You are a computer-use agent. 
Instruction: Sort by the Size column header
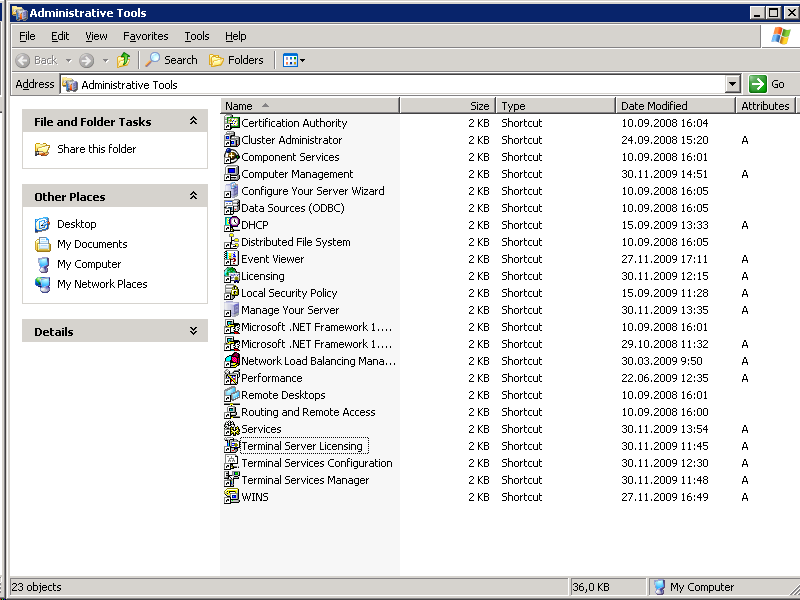447,106
